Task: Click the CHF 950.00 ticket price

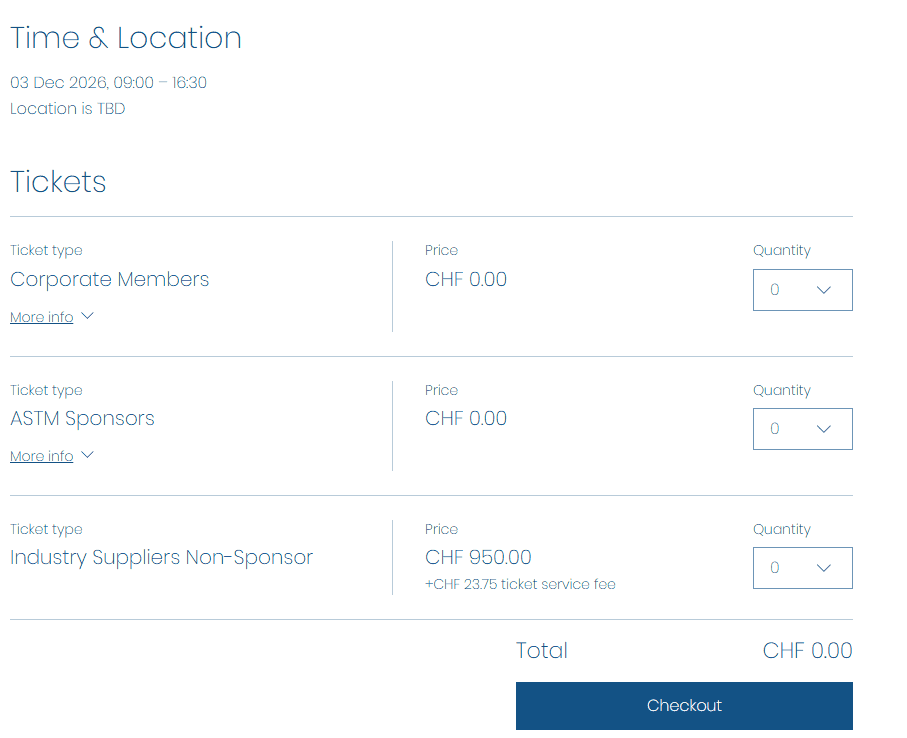Action: pos(478,558)
